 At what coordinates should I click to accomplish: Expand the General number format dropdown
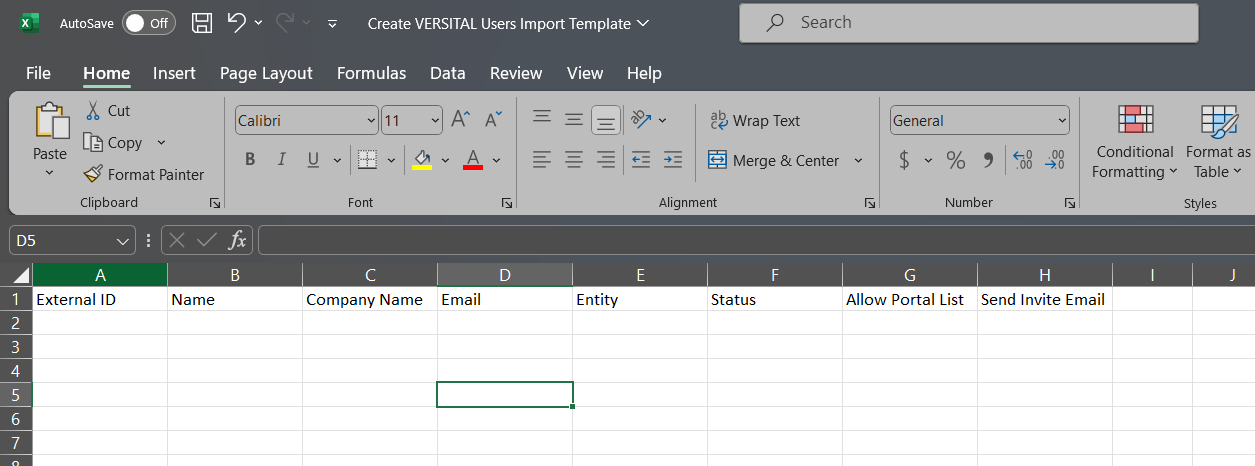1061,121
